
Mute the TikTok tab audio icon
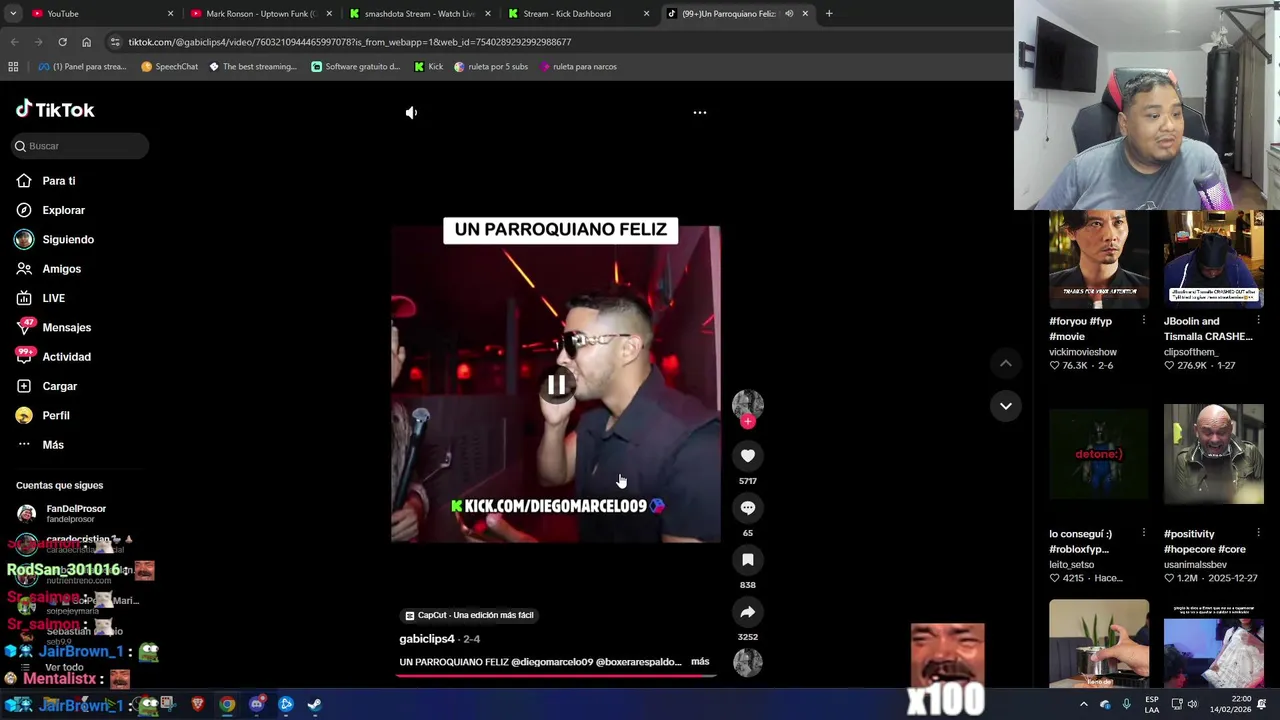point(789,14)
